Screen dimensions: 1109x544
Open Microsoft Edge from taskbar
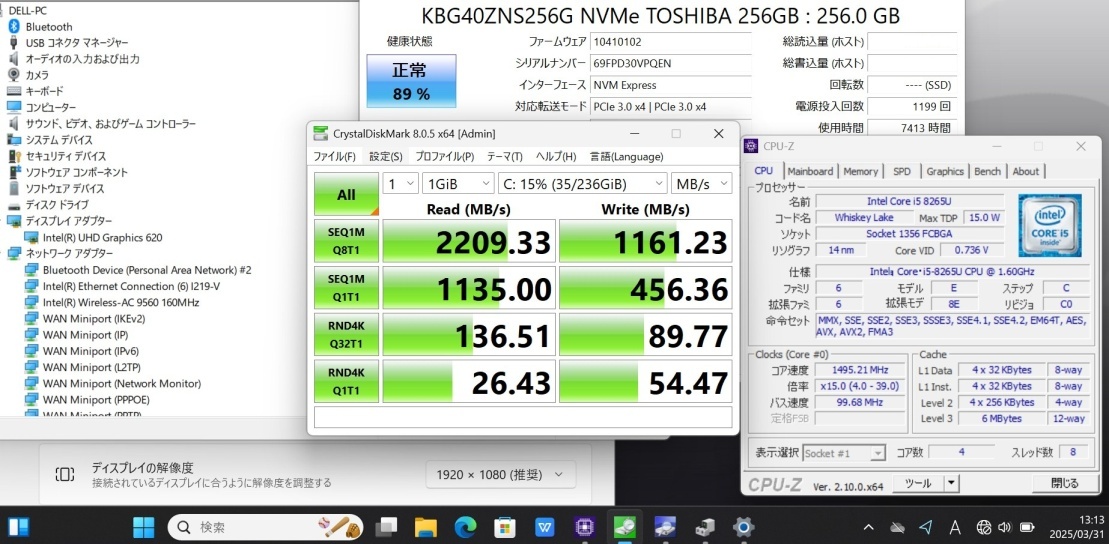pos(465,527)
